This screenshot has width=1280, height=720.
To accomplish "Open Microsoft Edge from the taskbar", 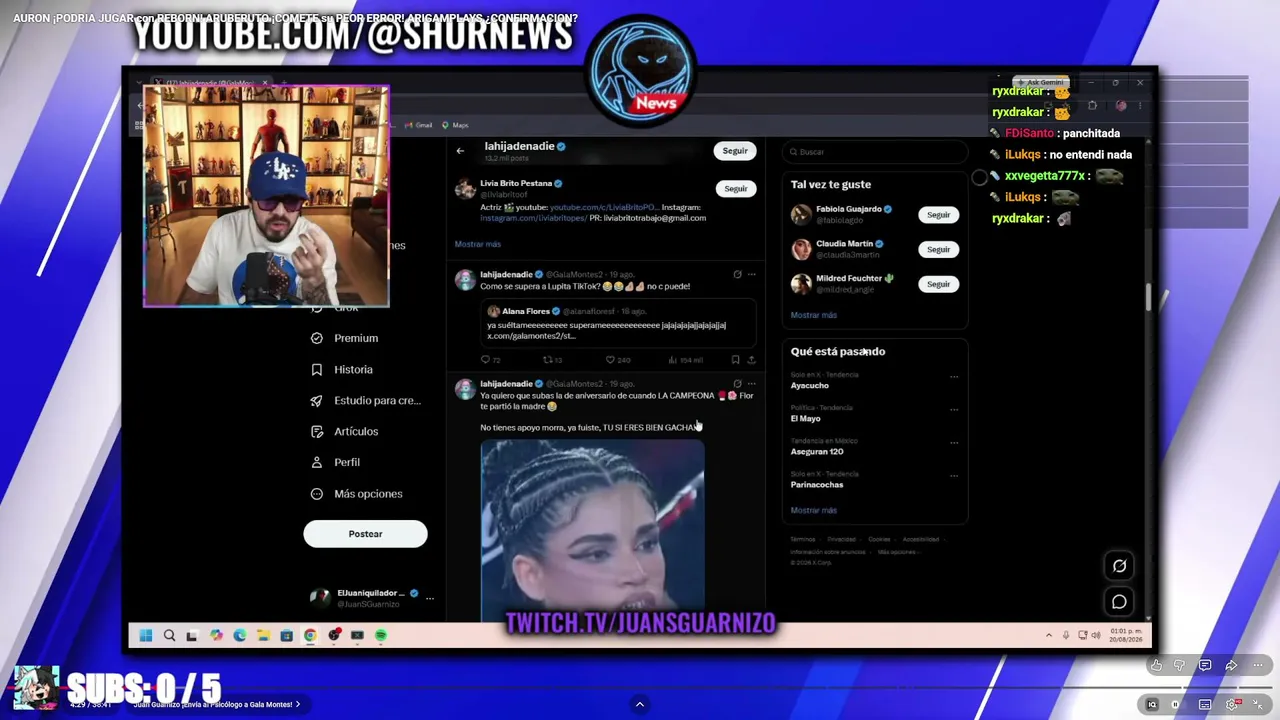I will click(240, 635).
